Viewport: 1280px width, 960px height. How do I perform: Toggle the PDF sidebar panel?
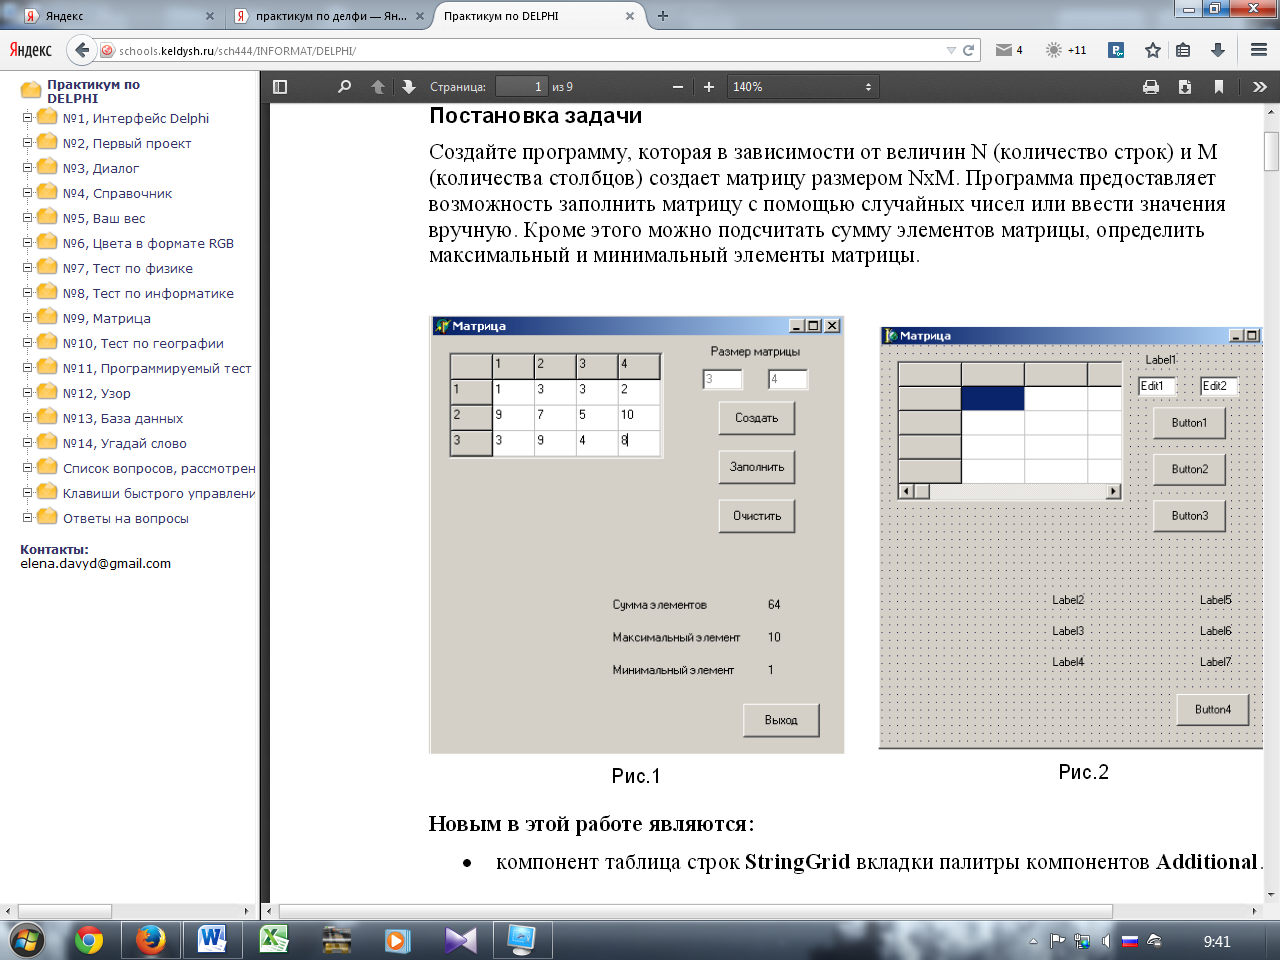(x=280, y=87)
